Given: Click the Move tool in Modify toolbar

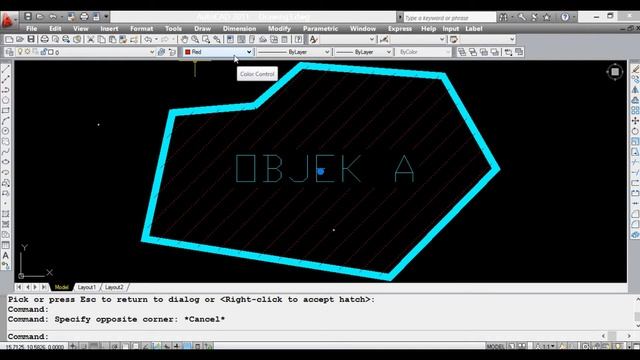Looking at the screenshot, I should (x=635, y=121).
